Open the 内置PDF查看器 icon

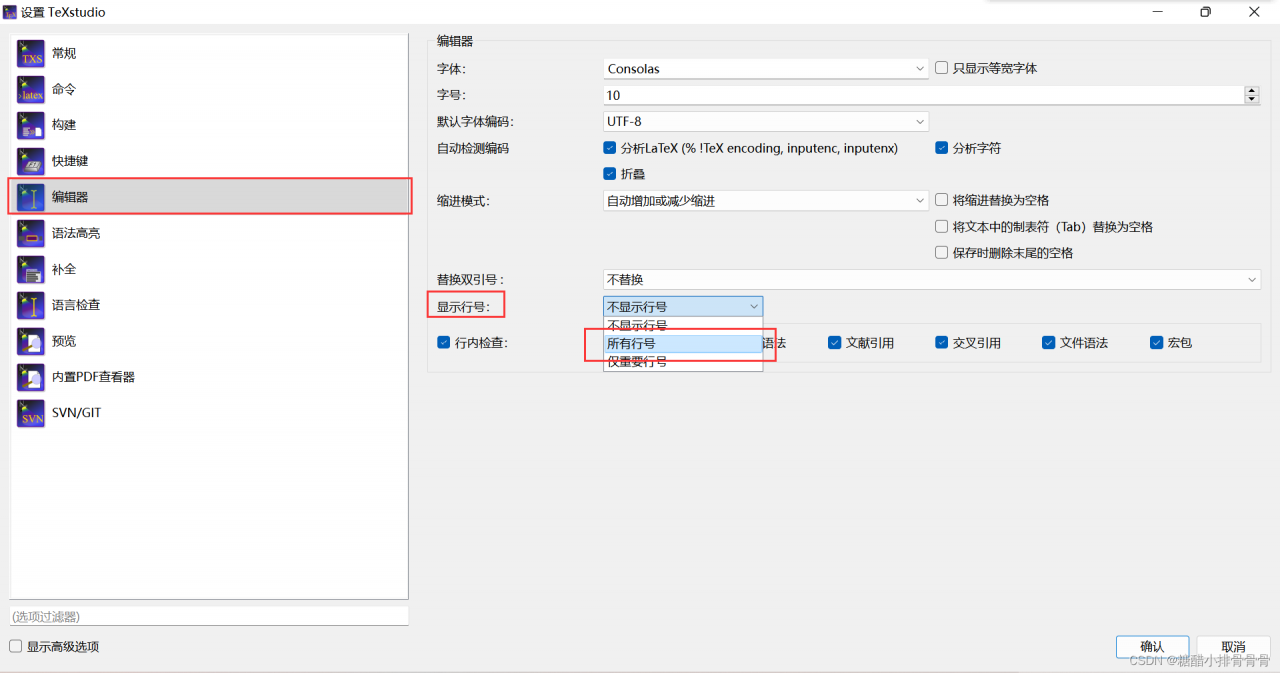tap(31, 378)
